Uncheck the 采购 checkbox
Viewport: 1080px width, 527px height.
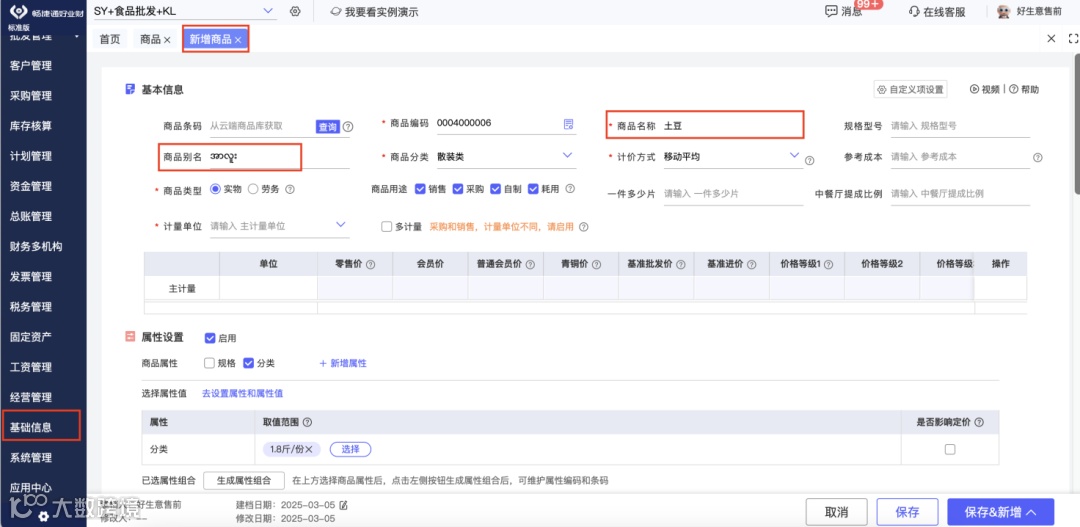coord(457,189)
